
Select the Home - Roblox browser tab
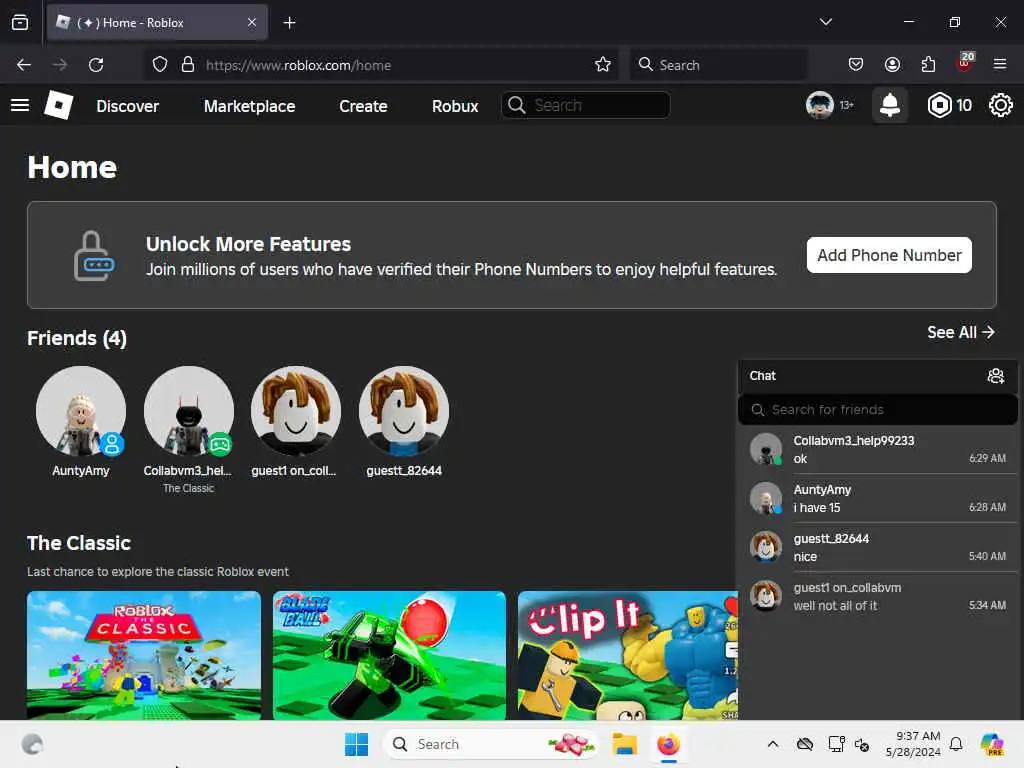click(157, 23)
